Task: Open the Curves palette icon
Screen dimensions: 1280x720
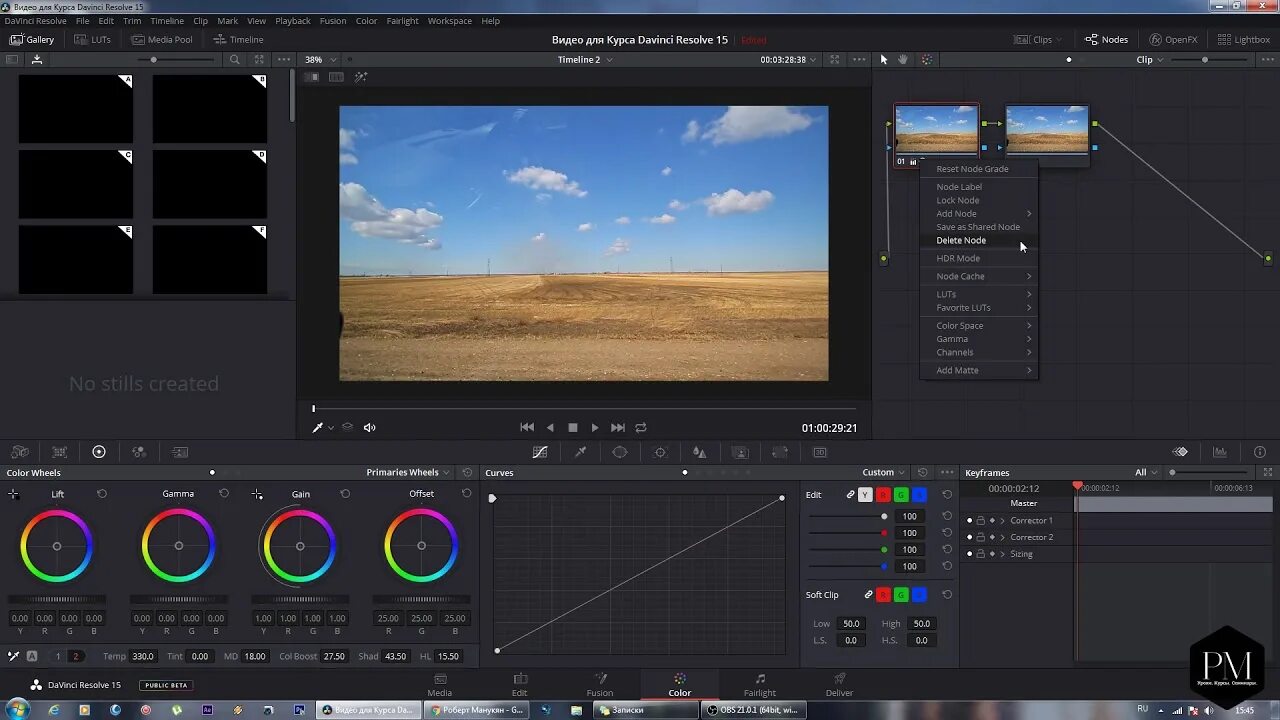Action: click(540, 452)
